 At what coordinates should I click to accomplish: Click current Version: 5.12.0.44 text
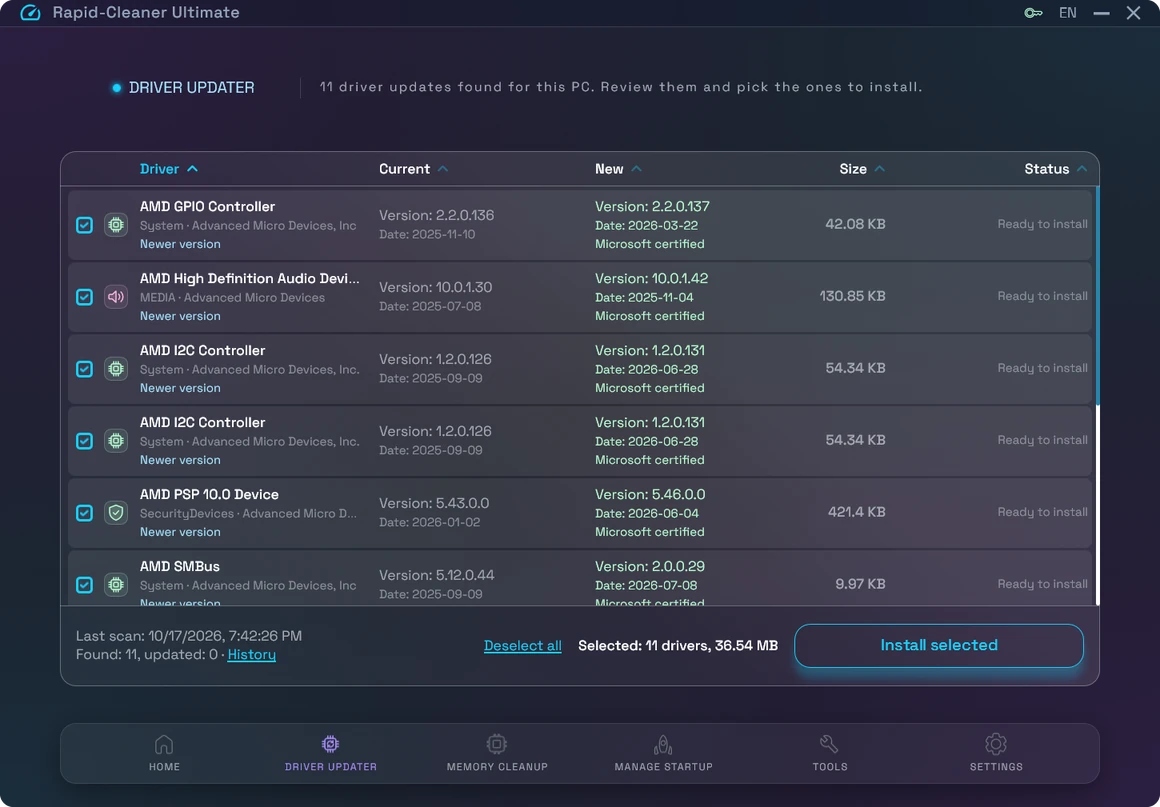(436, 575)
